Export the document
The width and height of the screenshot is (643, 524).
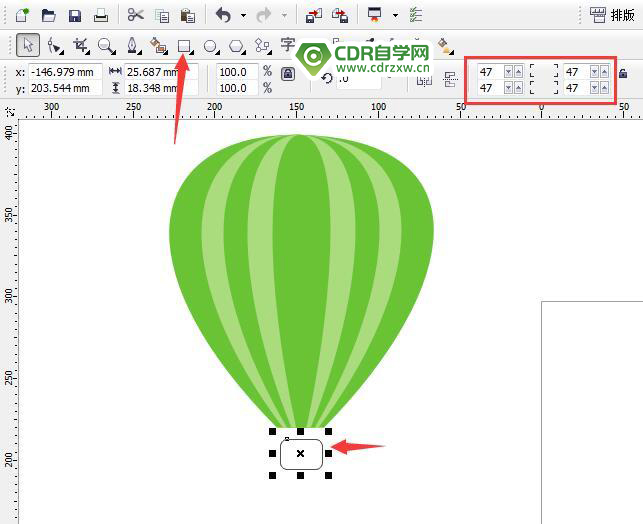point(340,16)
